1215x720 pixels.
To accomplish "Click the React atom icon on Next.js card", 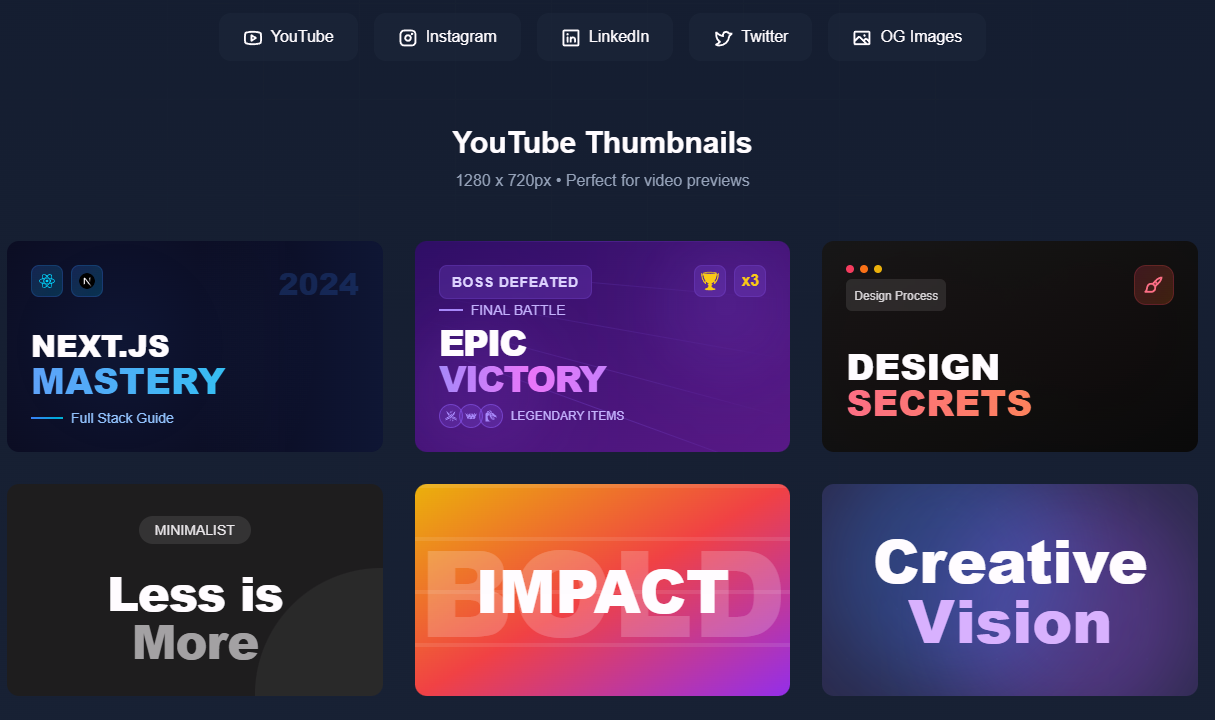I will (47, 281).
